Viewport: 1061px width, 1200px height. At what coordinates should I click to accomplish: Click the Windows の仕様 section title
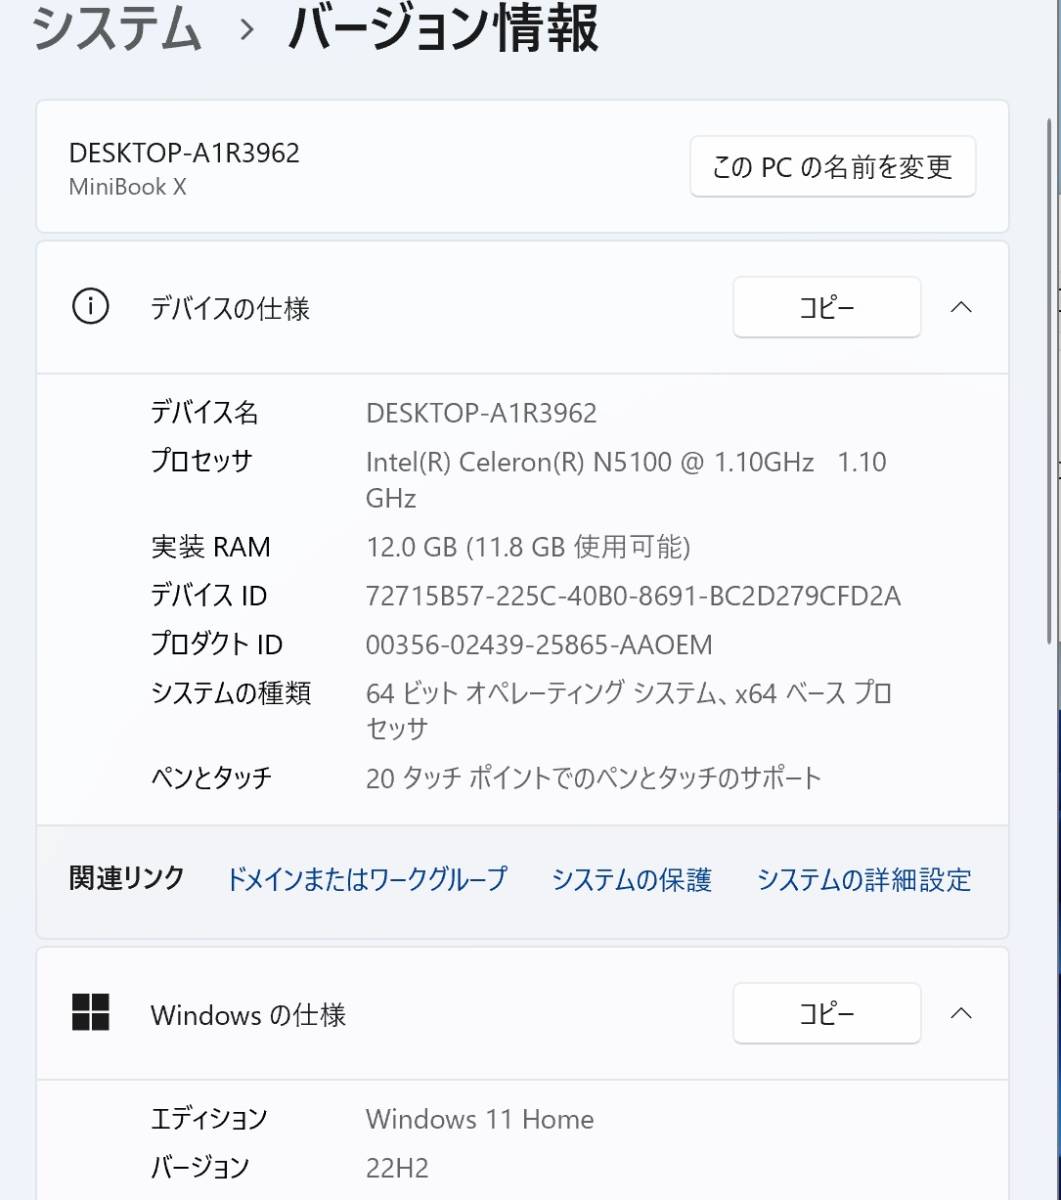(248, 1015)
